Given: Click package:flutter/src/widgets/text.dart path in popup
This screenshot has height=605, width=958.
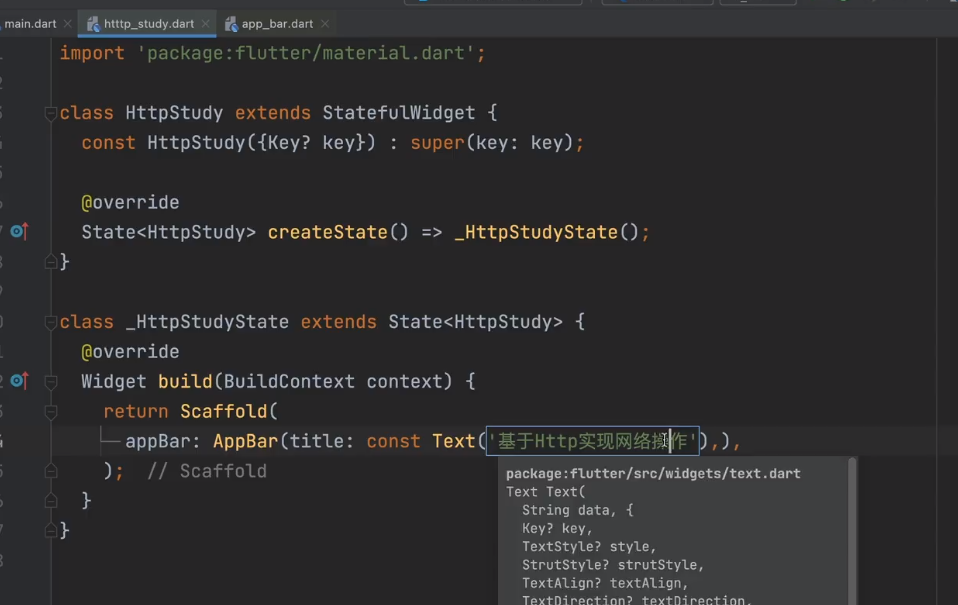Looking at the screenshot, I should click(653, 474).
